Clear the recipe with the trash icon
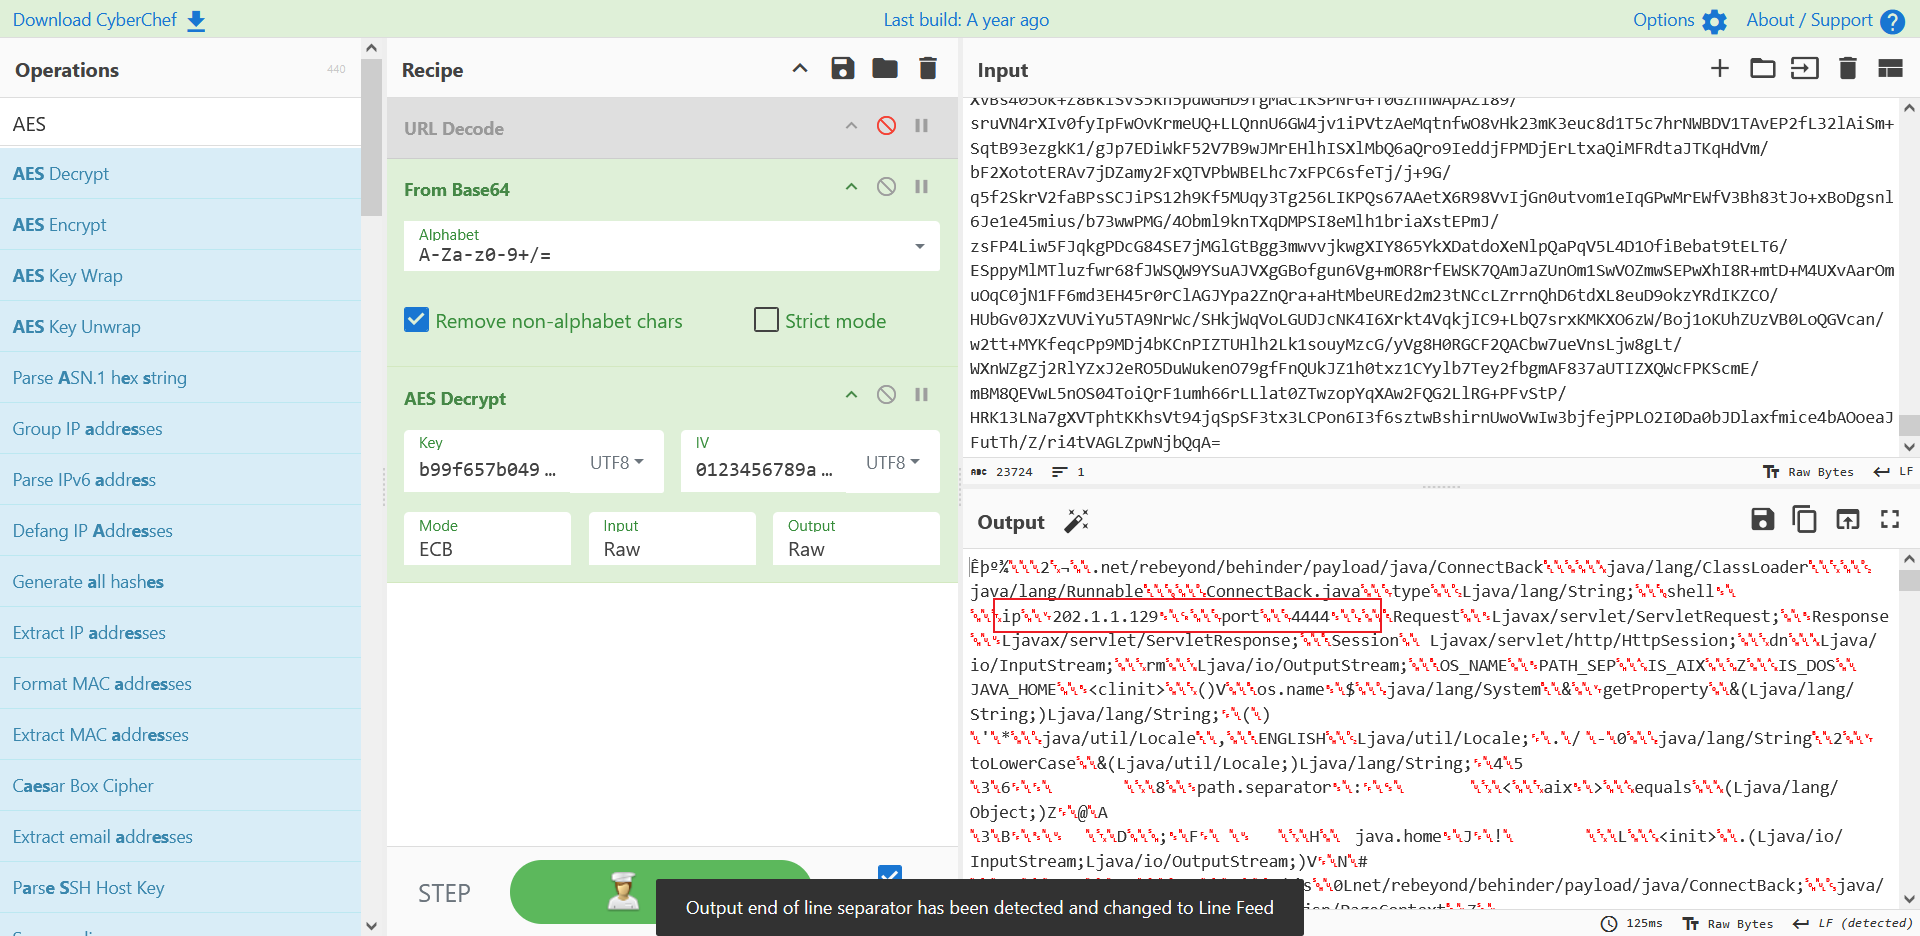Screen dimensions: 1920x936 [928, 68]
